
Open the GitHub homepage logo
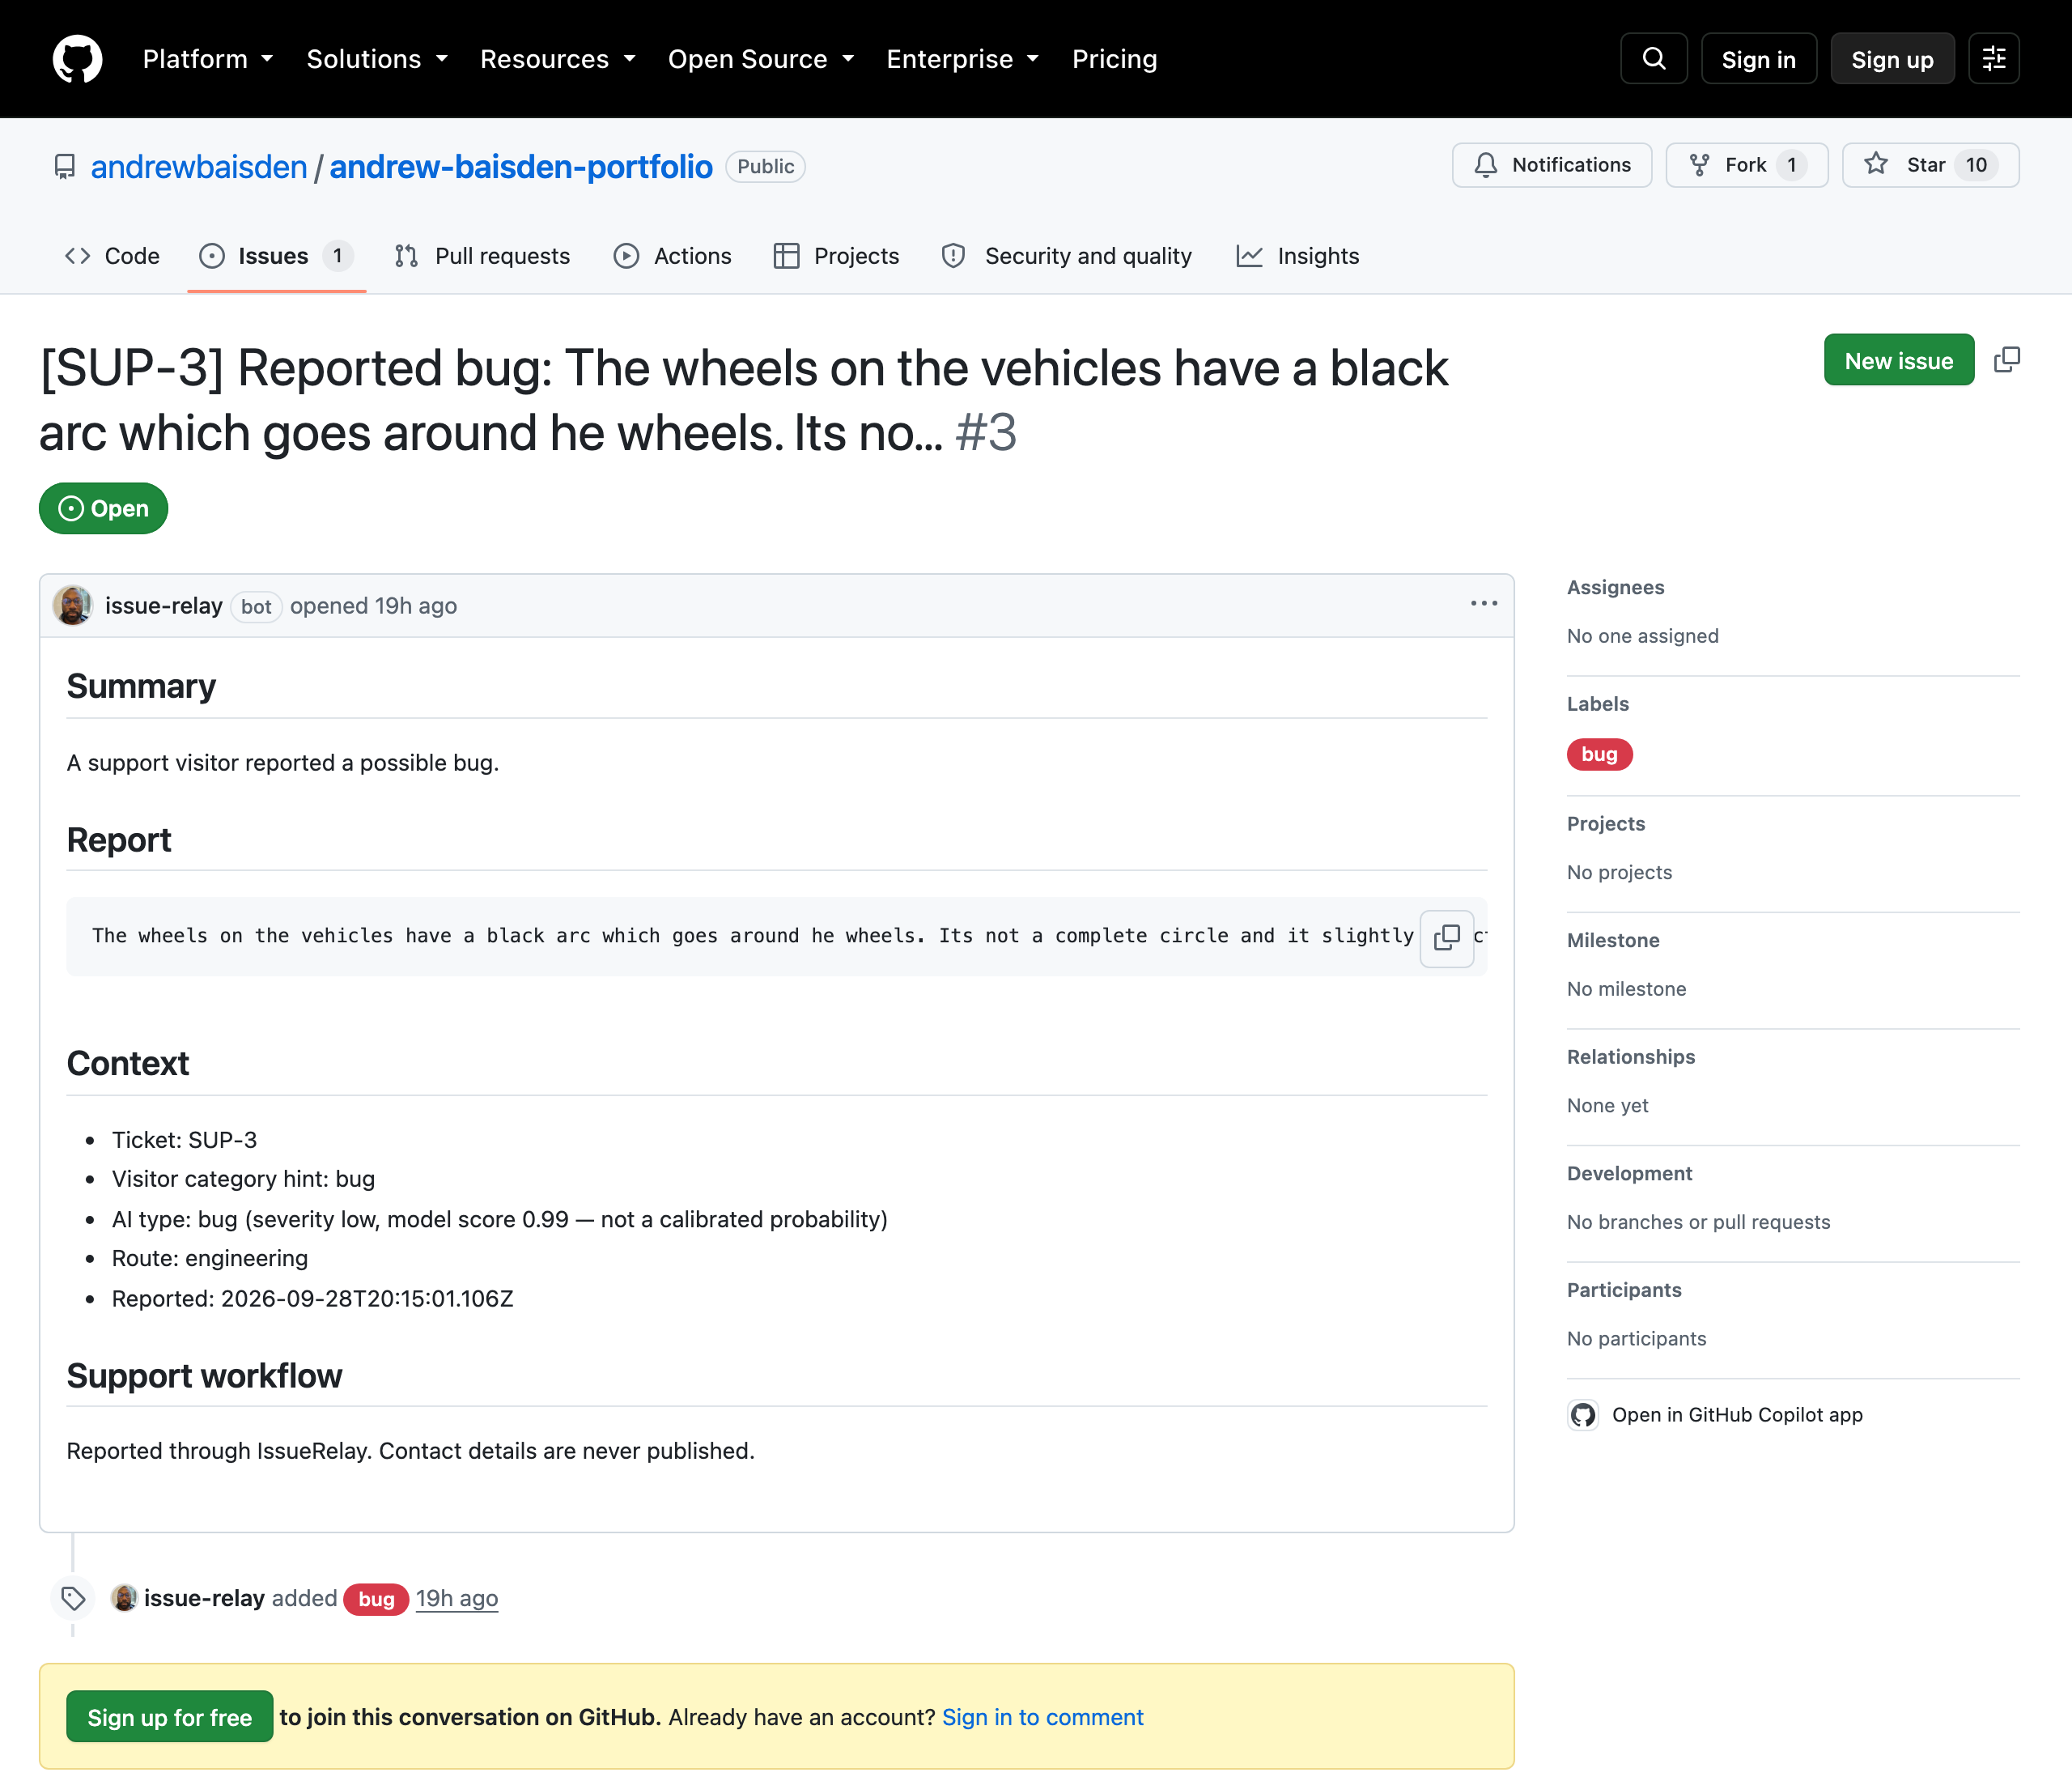[x=77, y=59]
